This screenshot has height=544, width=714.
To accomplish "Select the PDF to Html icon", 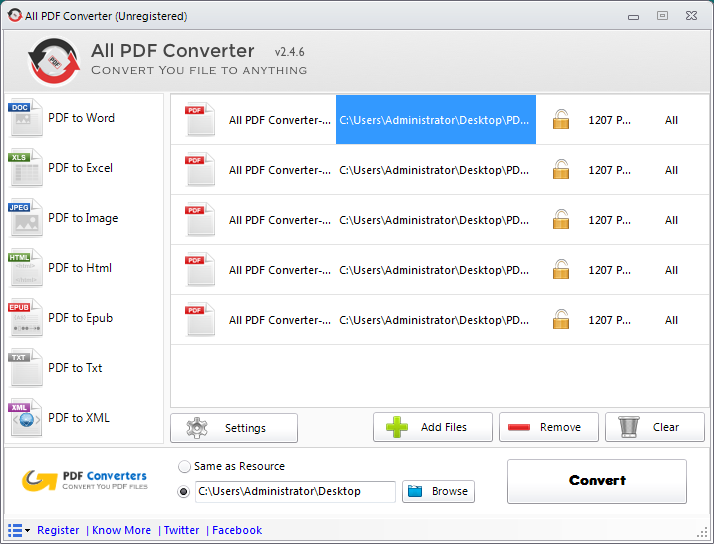I will 26,268.
